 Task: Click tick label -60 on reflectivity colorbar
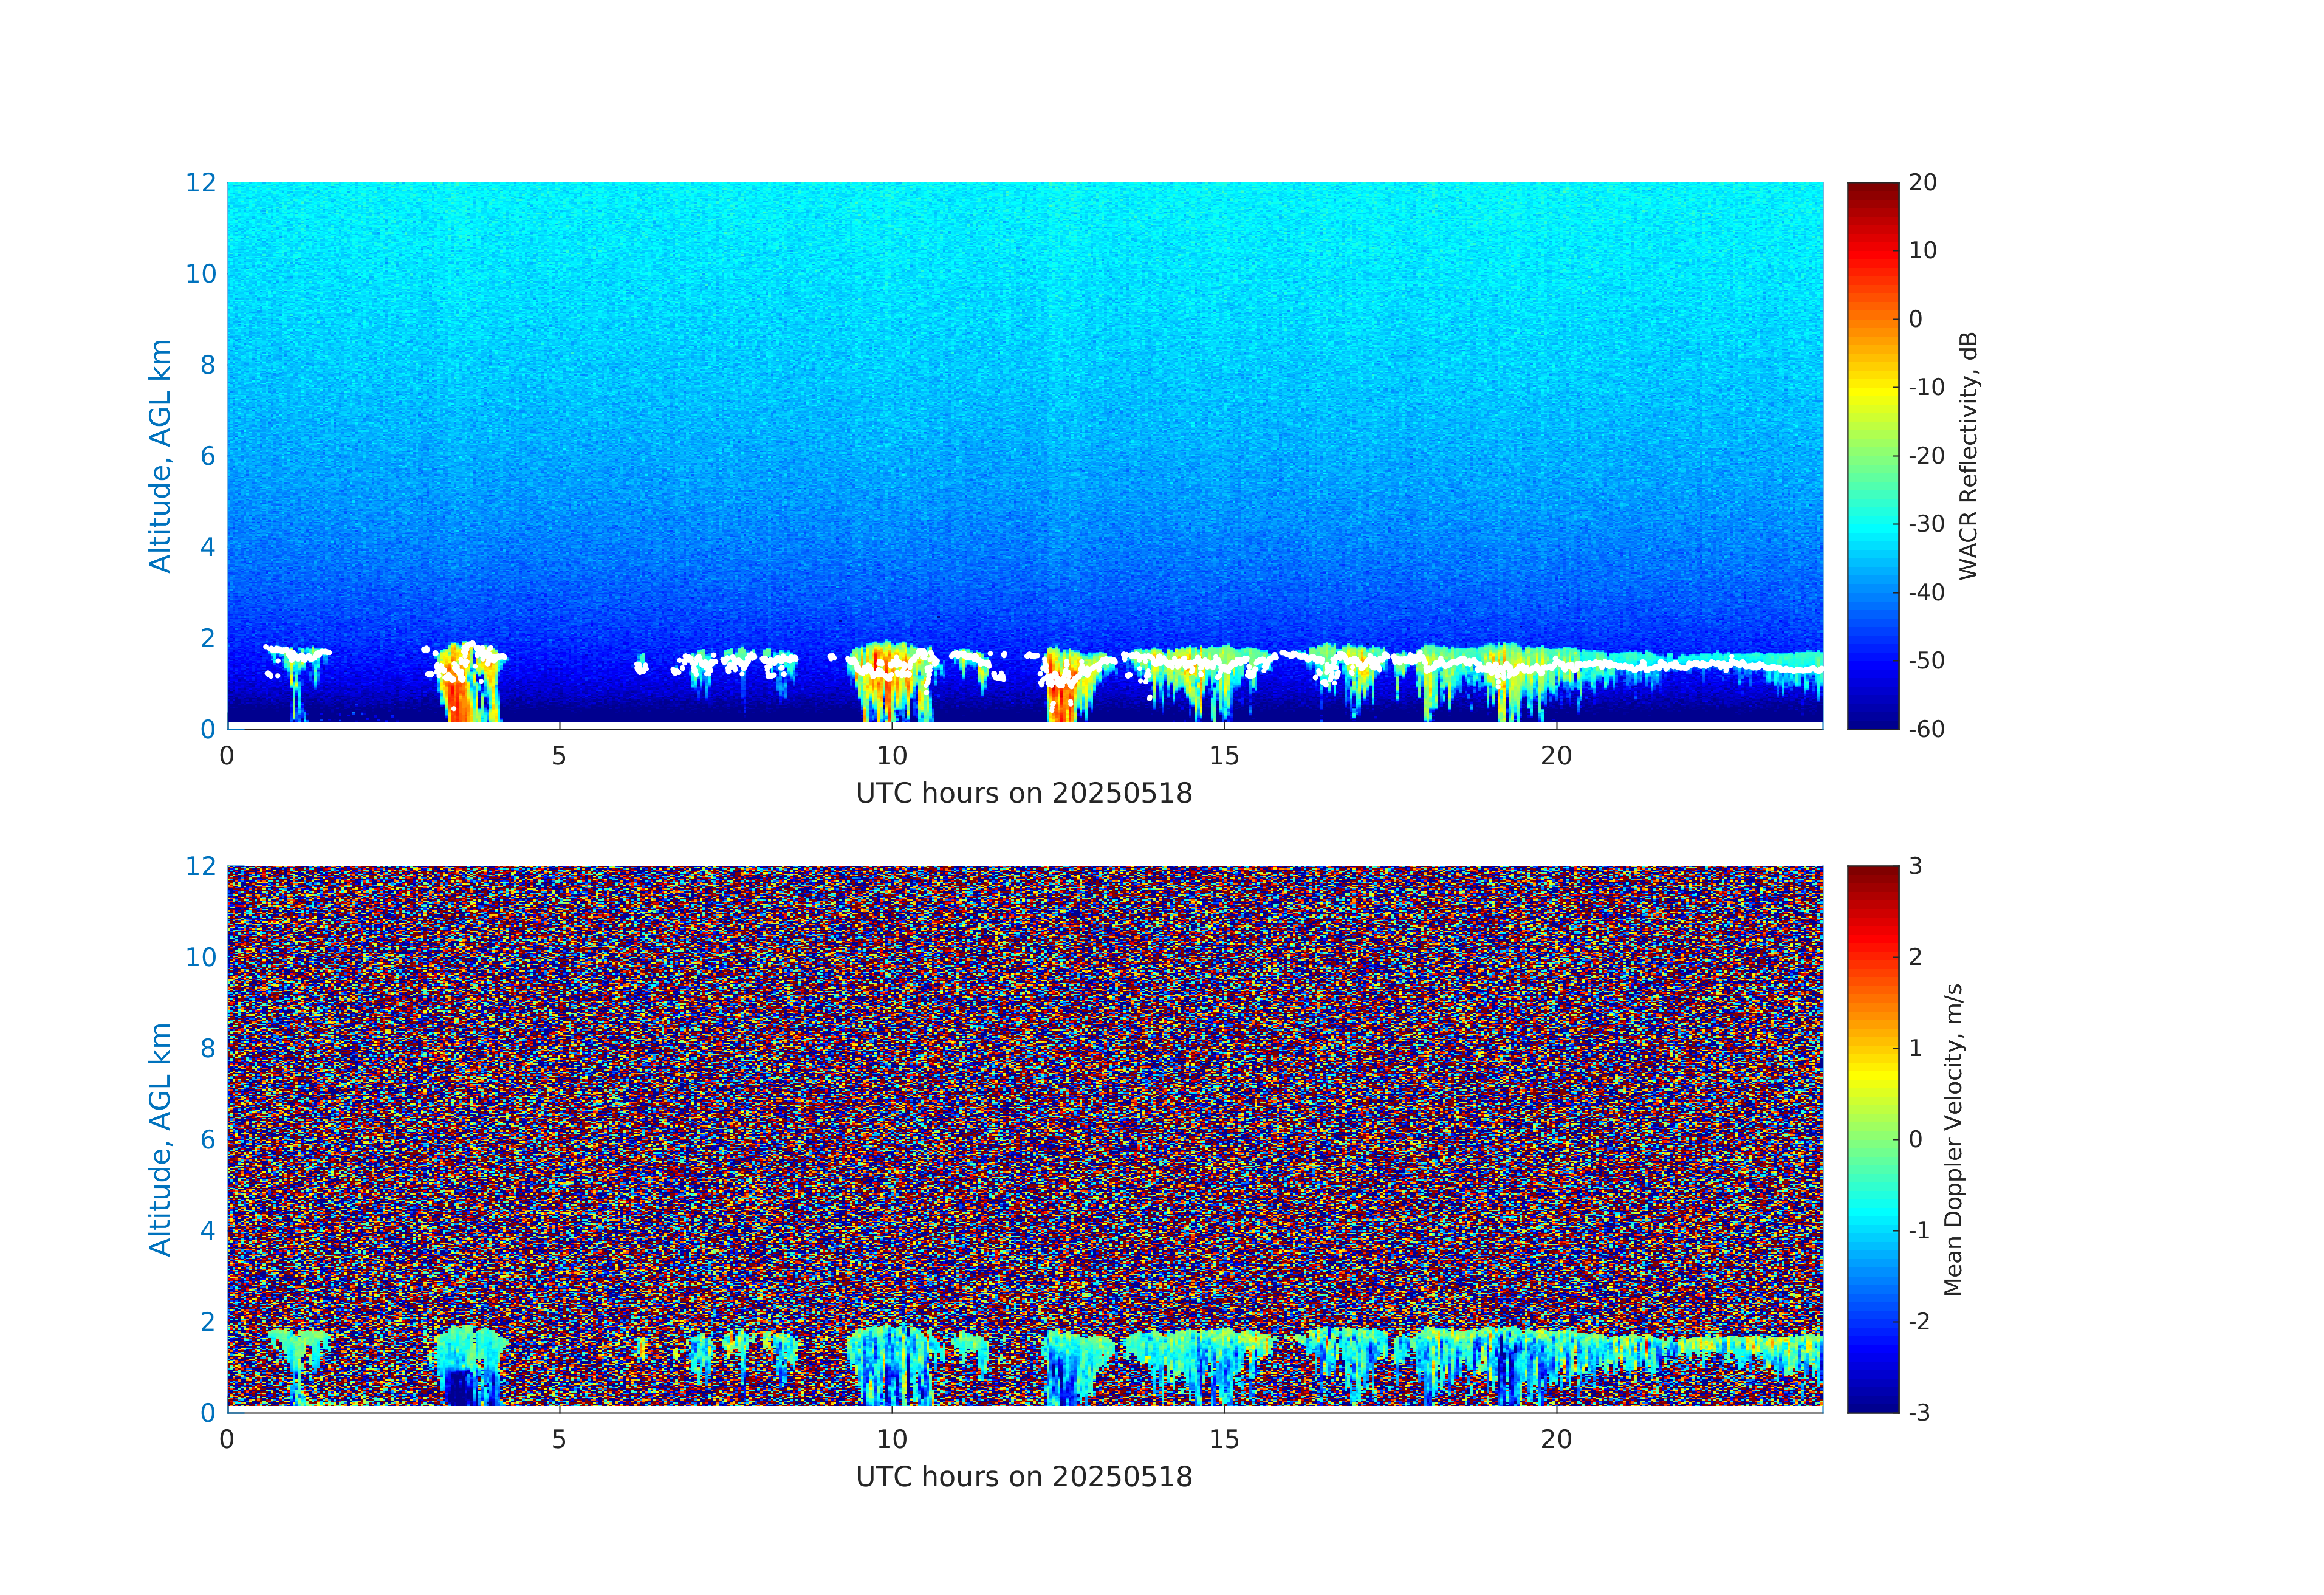click(x=1926, y=729)
